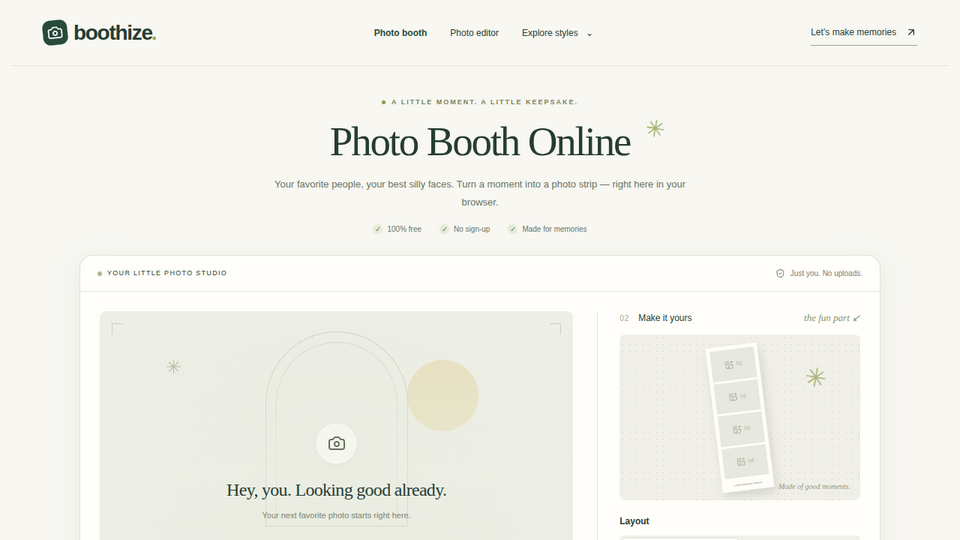The width and height of the screenshot is (960, 540).
Task: Click arrow icon beside Let's make memories
Action: click(910, 32)
